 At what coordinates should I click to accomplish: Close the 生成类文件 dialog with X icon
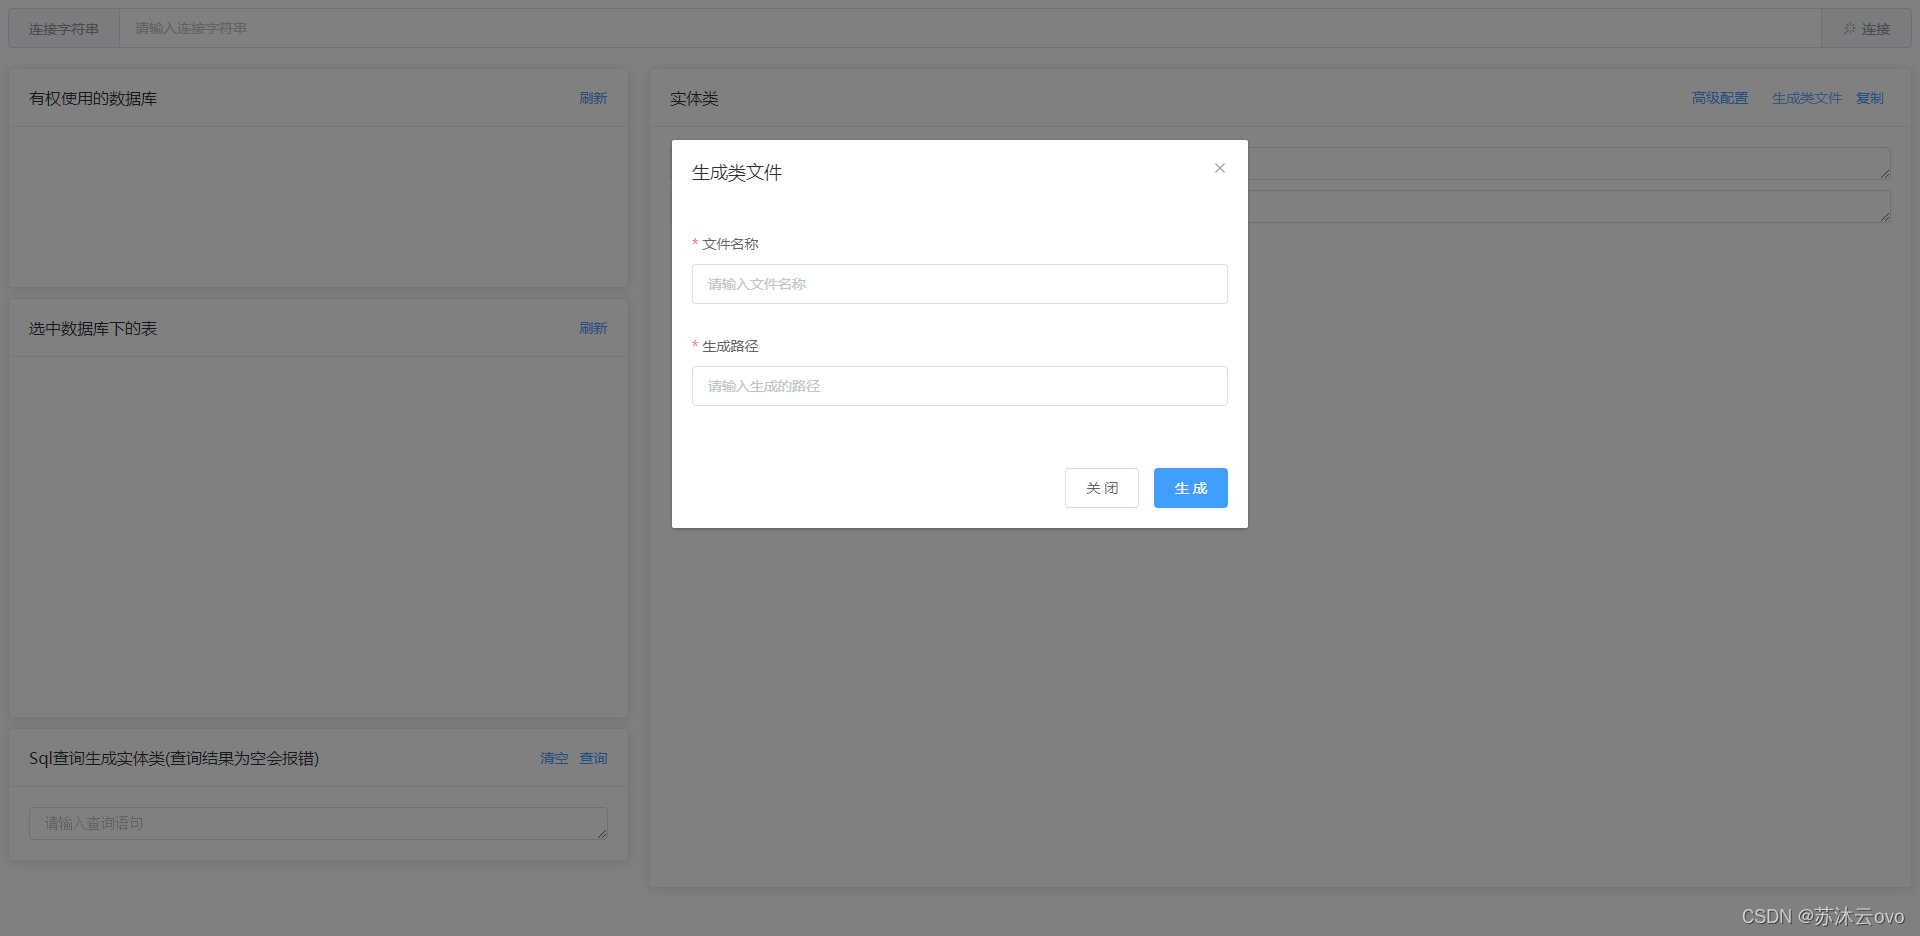pyautogui.click(x=1220, y=168)
